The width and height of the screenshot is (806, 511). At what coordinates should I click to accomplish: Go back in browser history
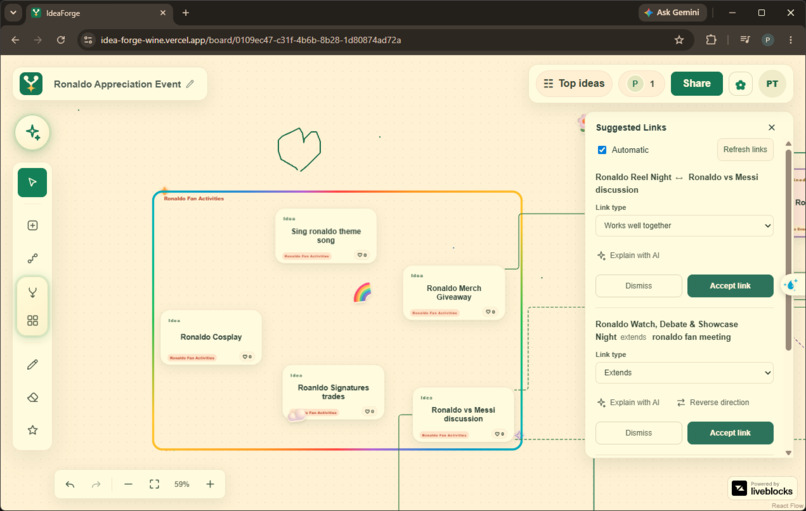coord(15,40)
